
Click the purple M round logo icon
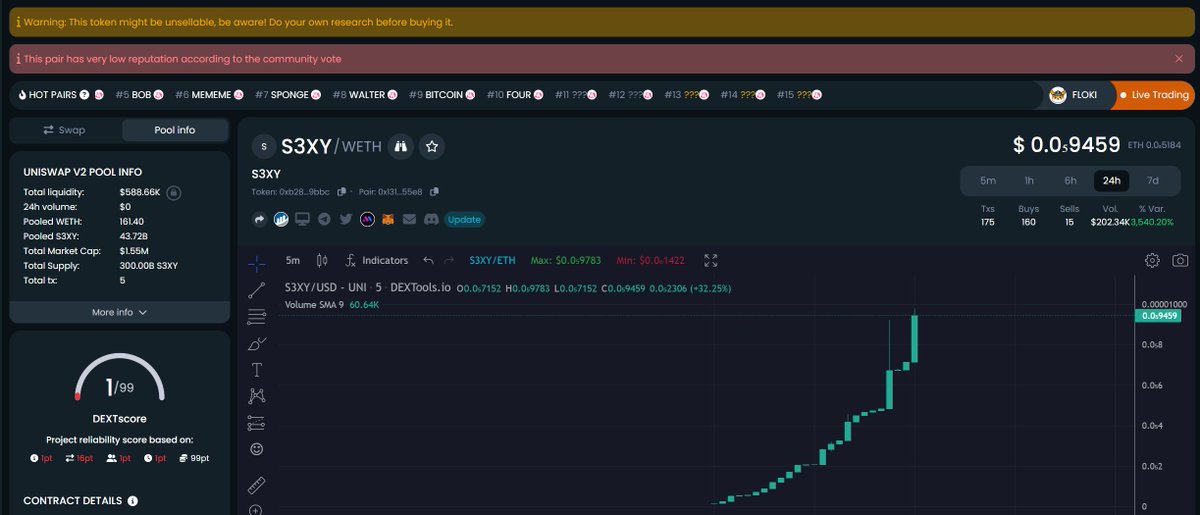(367, 218)
